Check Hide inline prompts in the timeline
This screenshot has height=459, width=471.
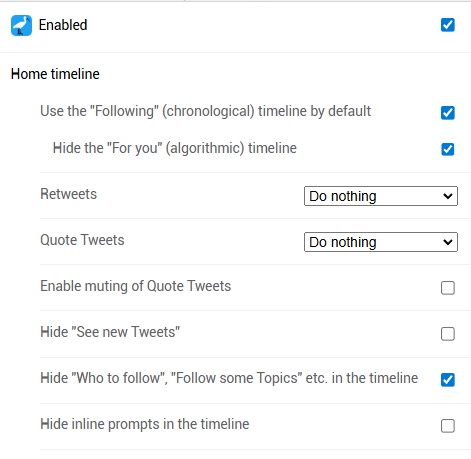[448, 426]
